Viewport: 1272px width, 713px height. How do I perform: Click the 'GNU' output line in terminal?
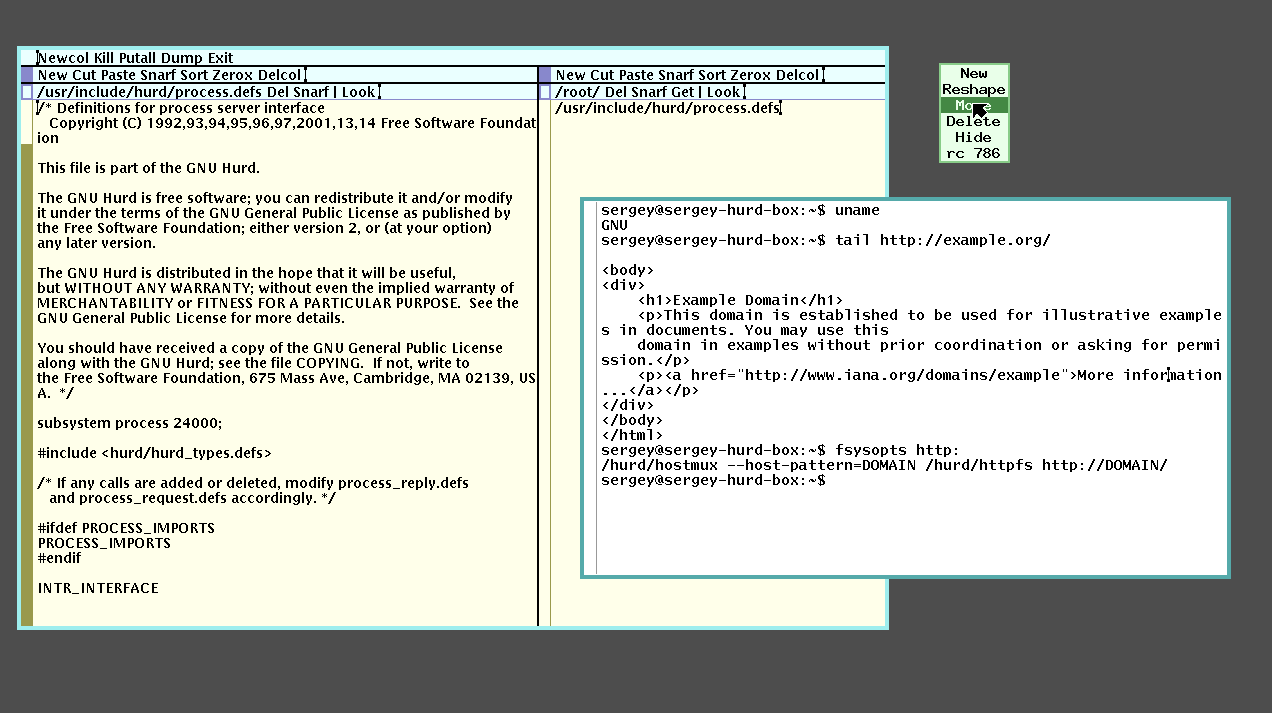(x=614, y=225)
